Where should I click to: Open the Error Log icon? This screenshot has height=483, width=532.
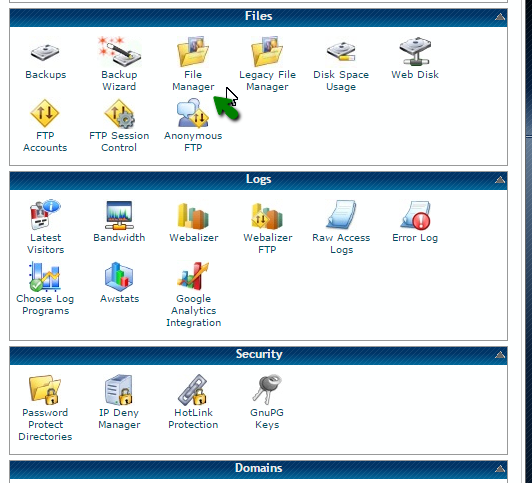[x=415, y=215]
